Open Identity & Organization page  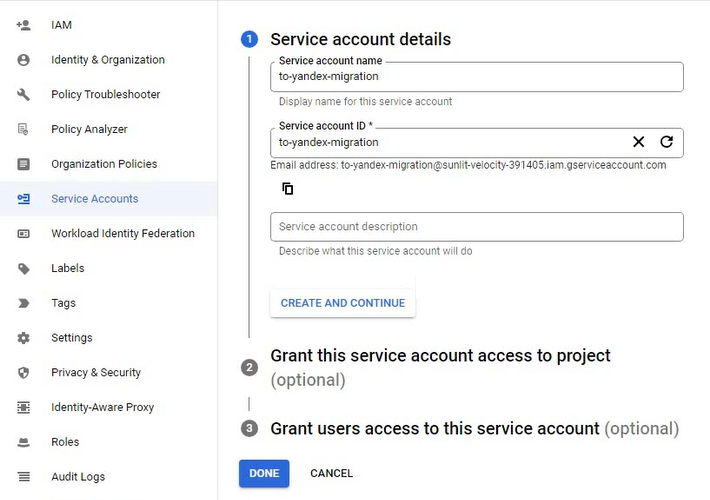click(108, 60)
